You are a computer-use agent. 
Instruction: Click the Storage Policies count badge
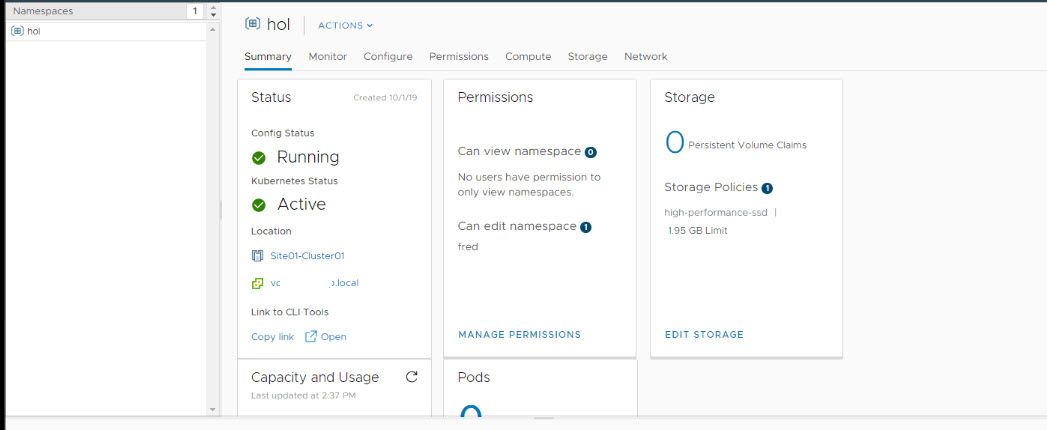767,188
